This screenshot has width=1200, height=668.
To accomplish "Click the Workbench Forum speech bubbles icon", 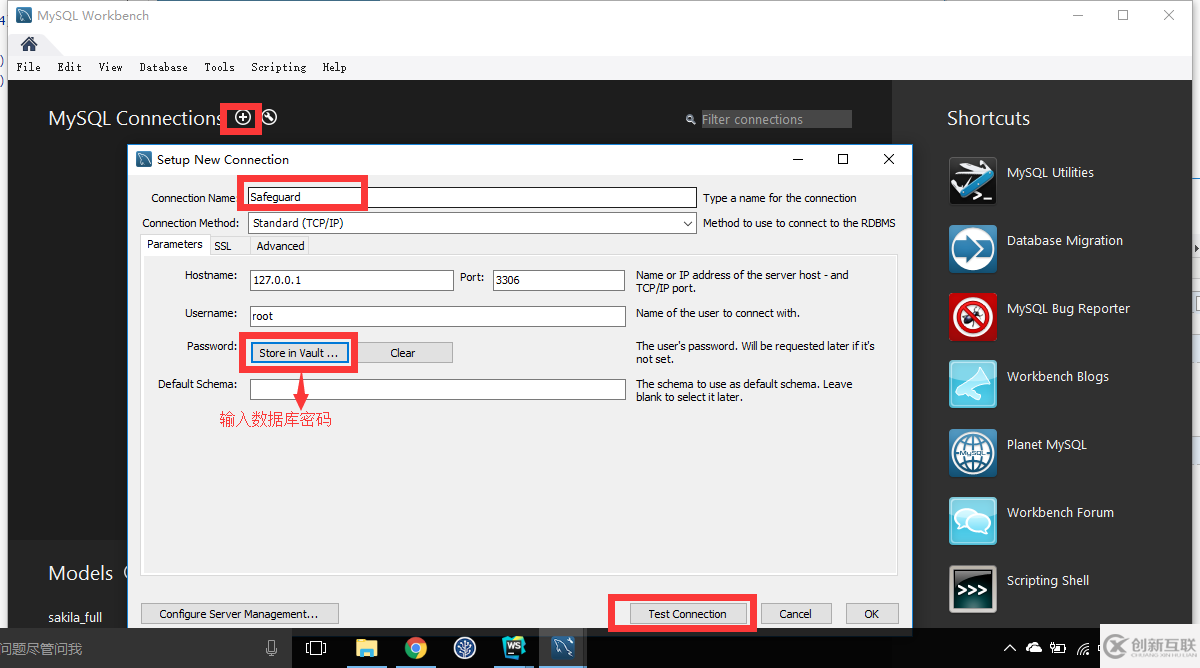I will pos(973,521).
